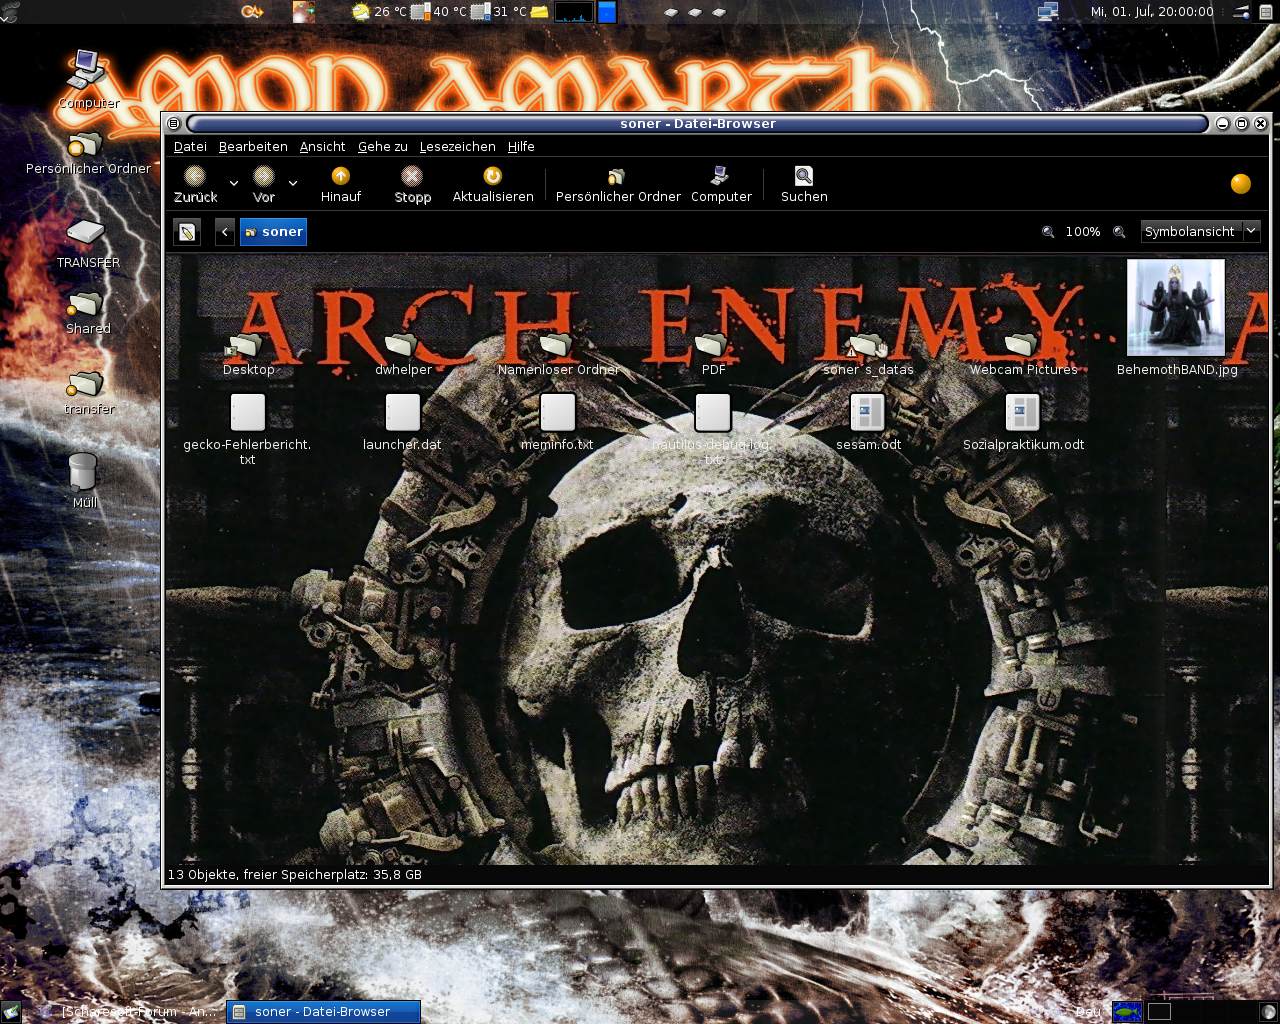Image resolution: width=1280 pixels, height=1024 pixels.
Task: Click the Shared folder desktop icon
Action: click(x=88, y=312)
